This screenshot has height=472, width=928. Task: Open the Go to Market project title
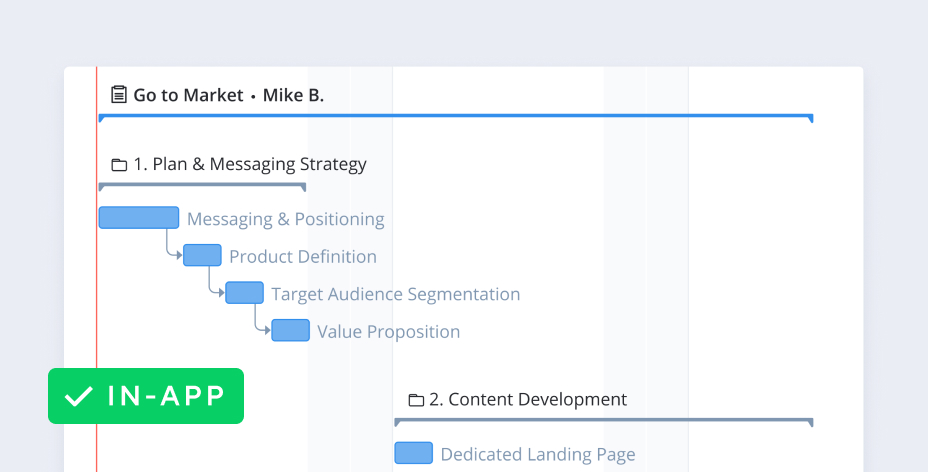pyautogui.click(x=188, y=95)
